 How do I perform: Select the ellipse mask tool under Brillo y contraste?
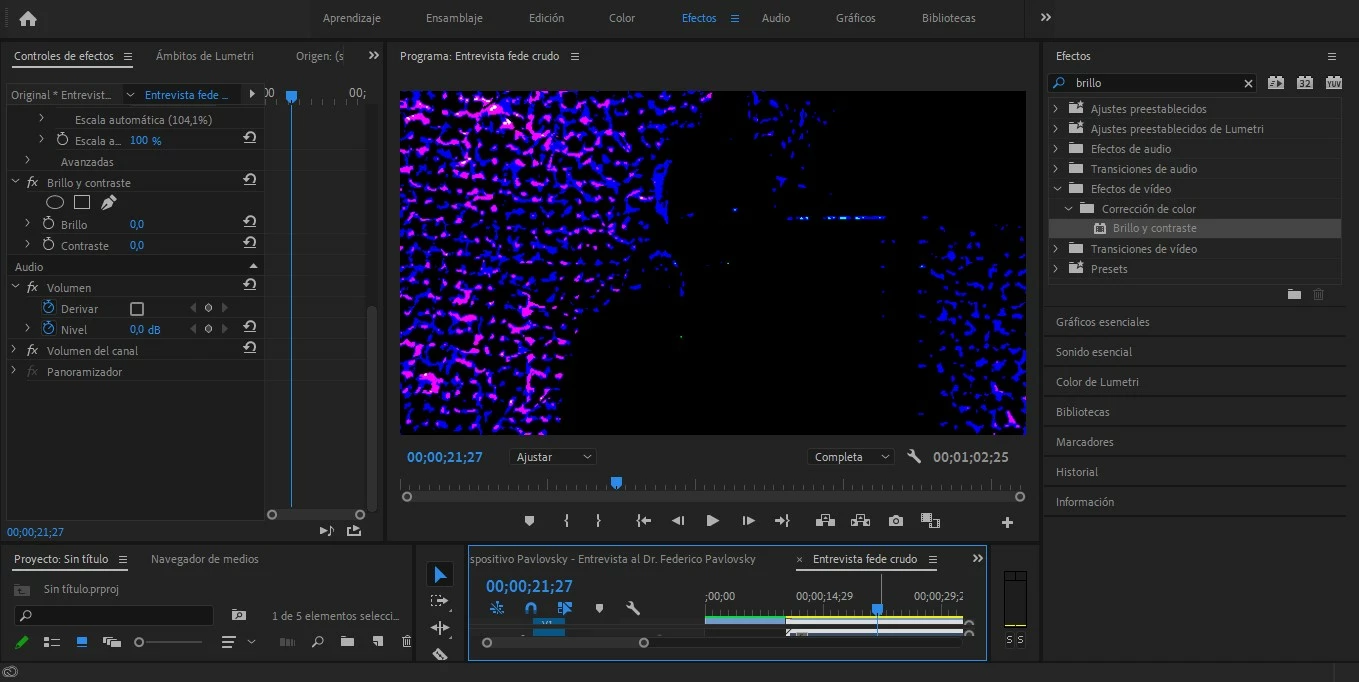coord(55,203)
